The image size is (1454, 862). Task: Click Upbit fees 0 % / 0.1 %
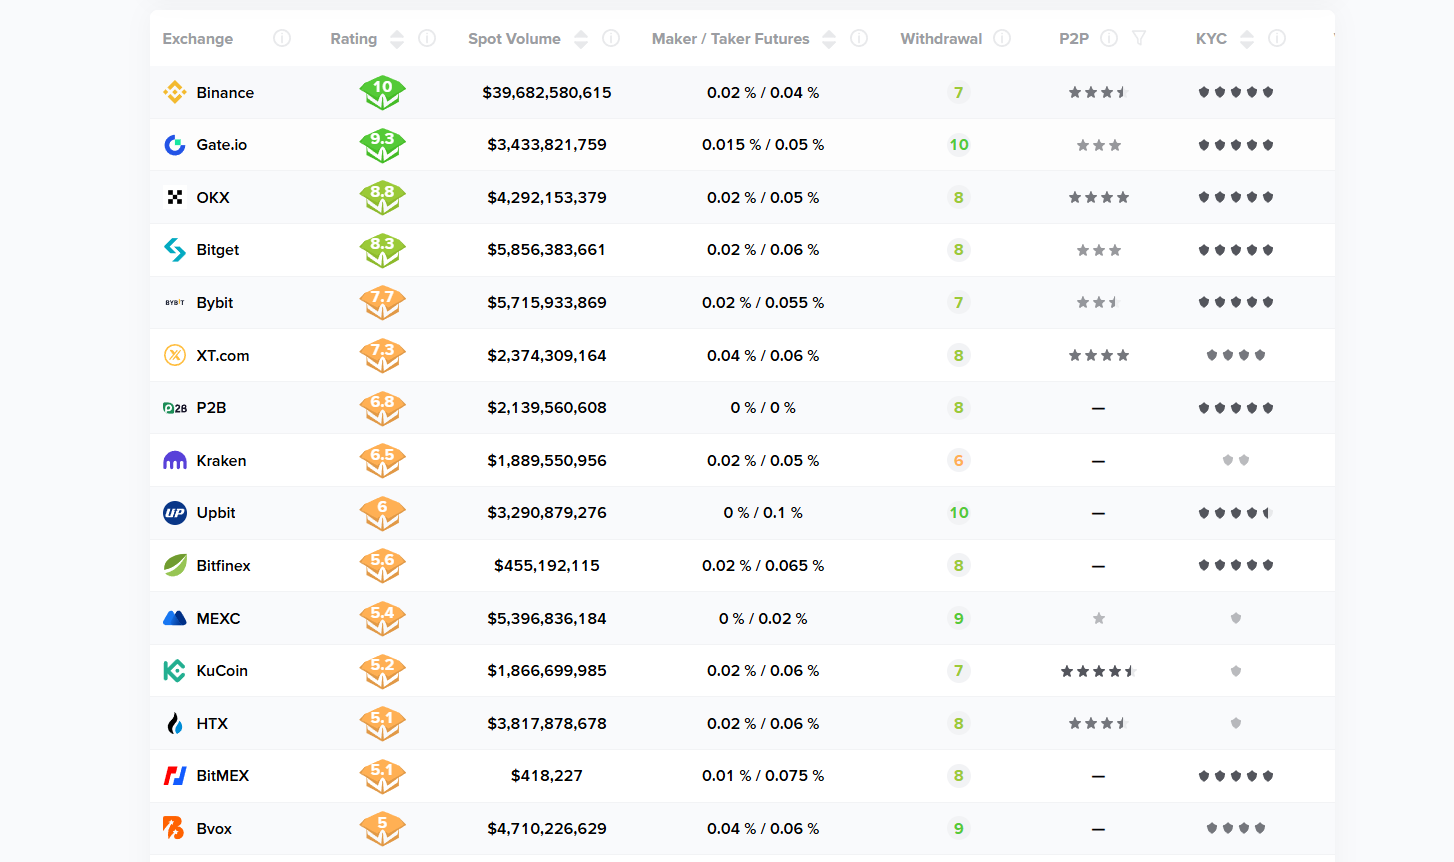[x=763, y=513]
